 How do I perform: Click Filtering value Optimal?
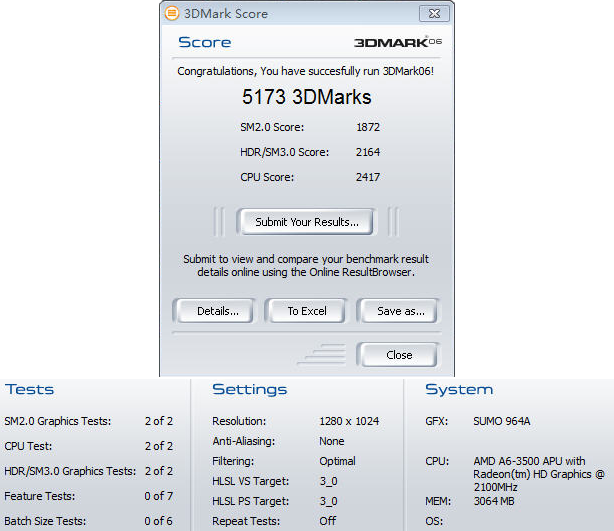coord(337,461)
